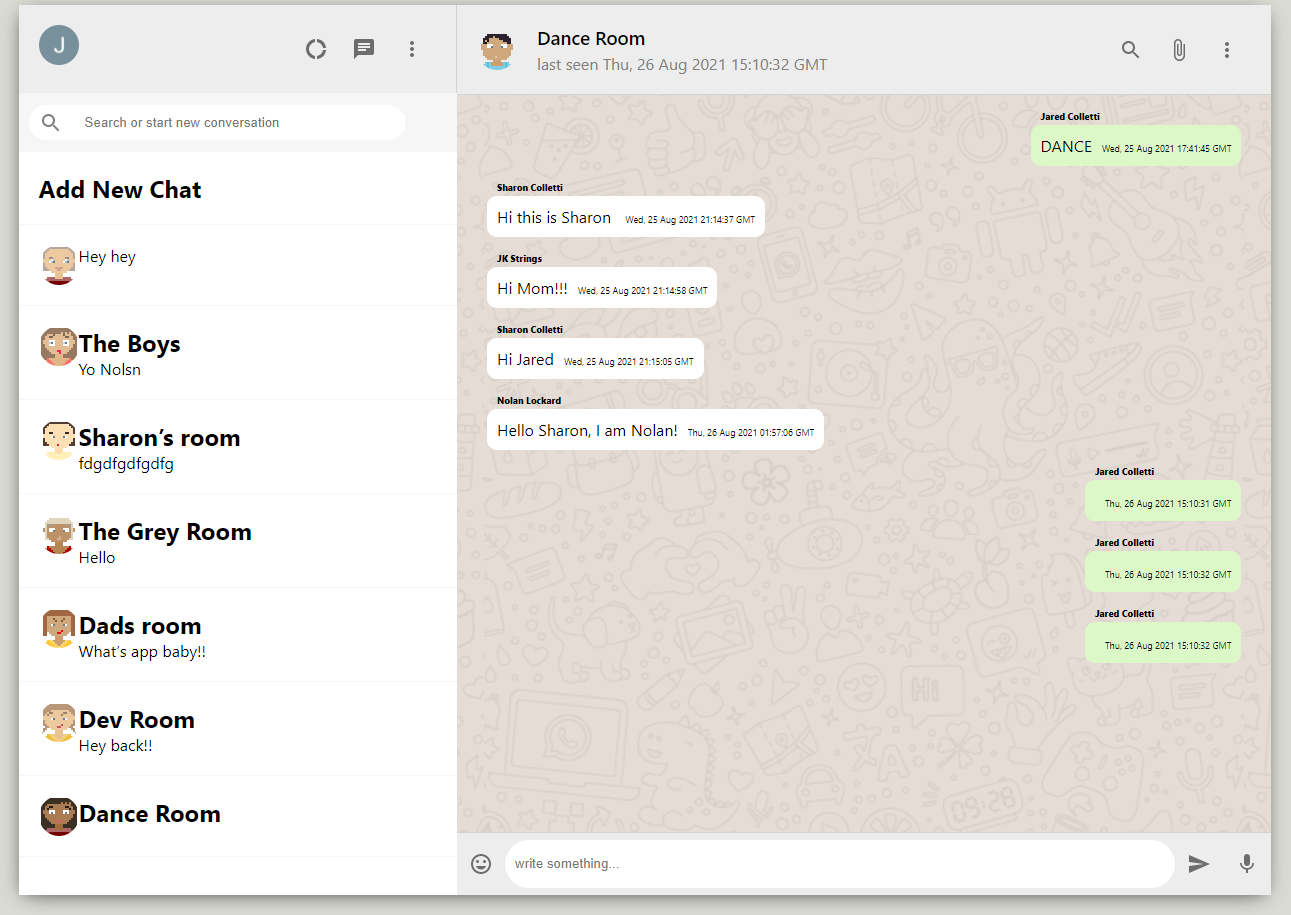1291x915 pixels.
Task: Open Dads room conversation
Action: click(x=238, y=635)
